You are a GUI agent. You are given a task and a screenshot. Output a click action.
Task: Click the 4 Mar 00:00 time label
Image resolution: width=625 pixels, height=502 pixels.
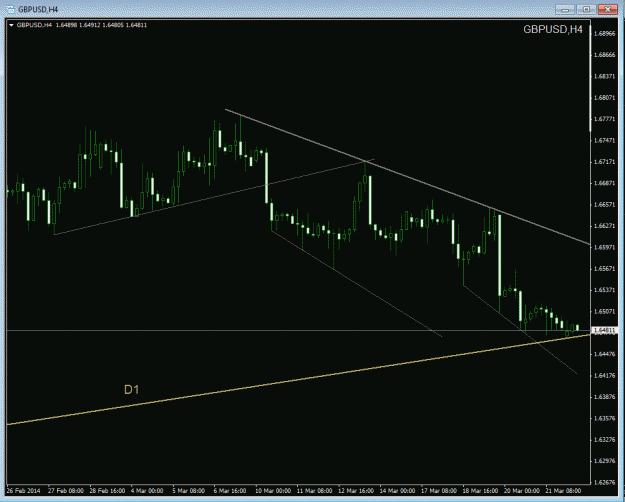point(147,490)
